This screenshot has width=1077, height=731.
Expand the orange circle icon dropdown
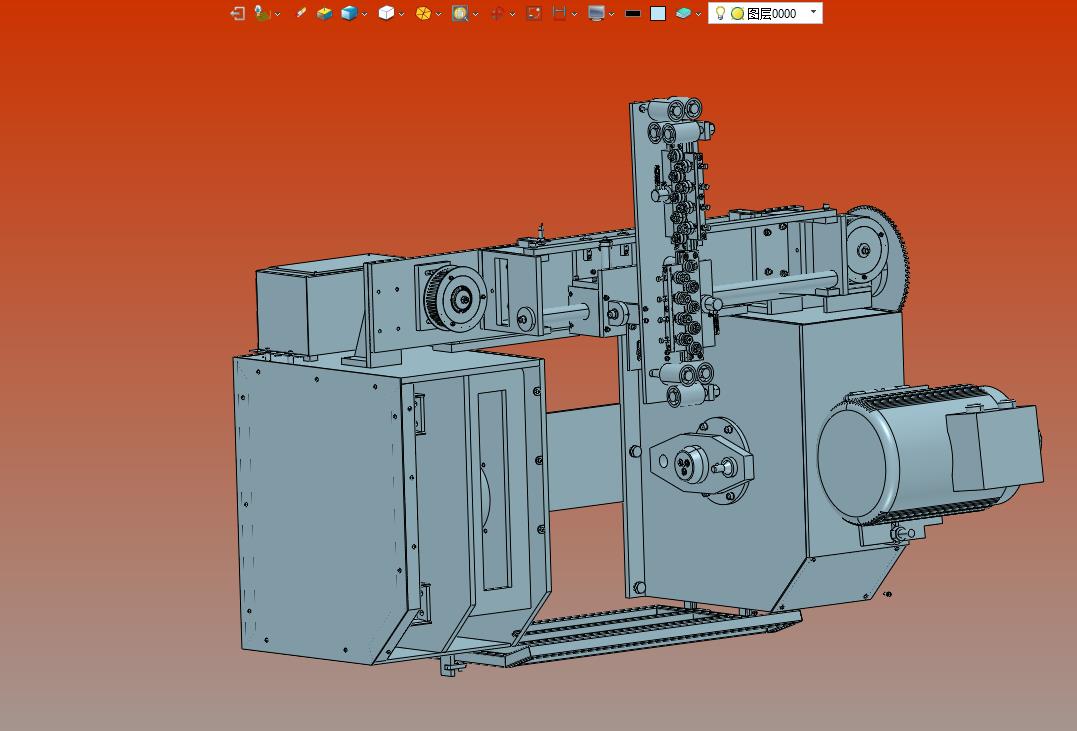(438, 14)
